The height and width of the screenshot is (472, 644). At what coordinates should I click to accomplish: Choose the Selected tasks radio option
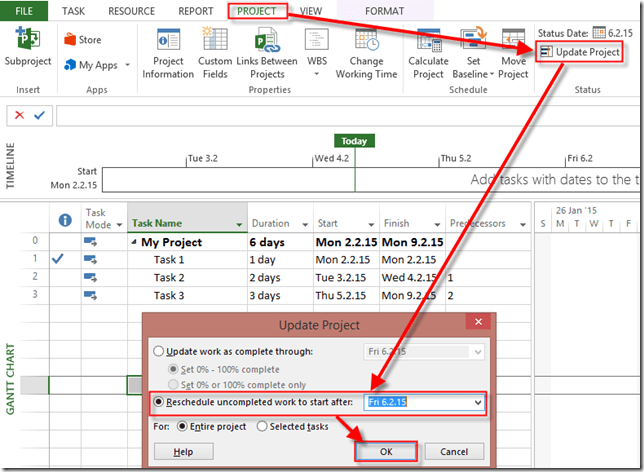point(263,426)
